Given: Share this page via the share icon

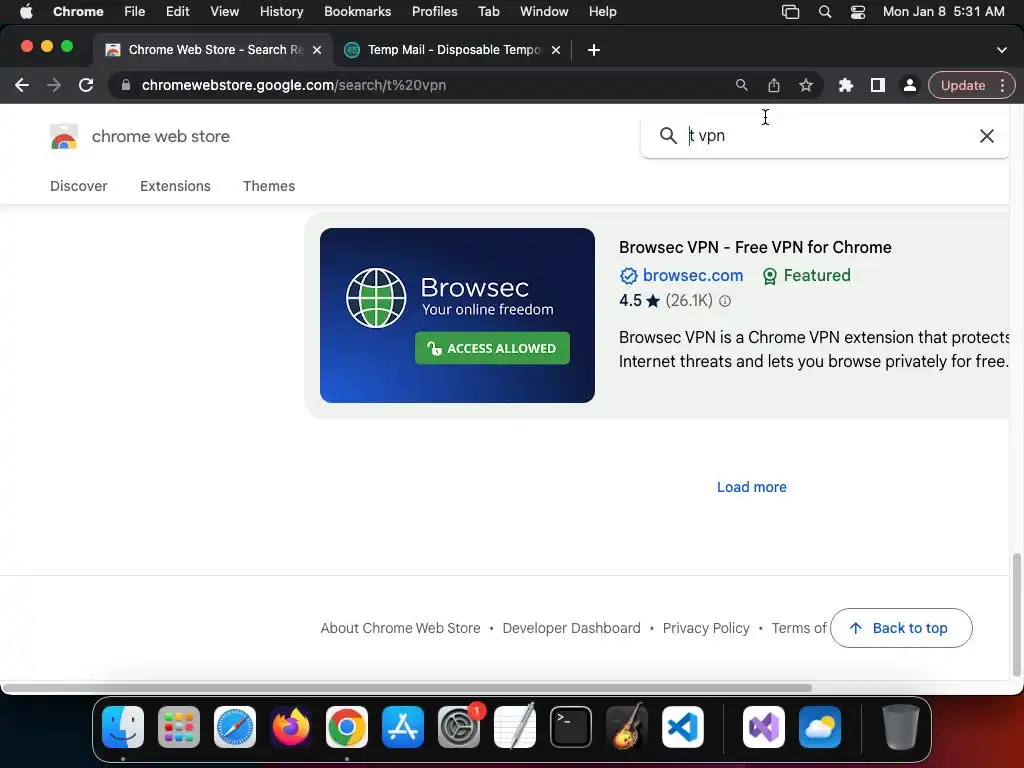Looking at the screenshot, I should 774,85.
